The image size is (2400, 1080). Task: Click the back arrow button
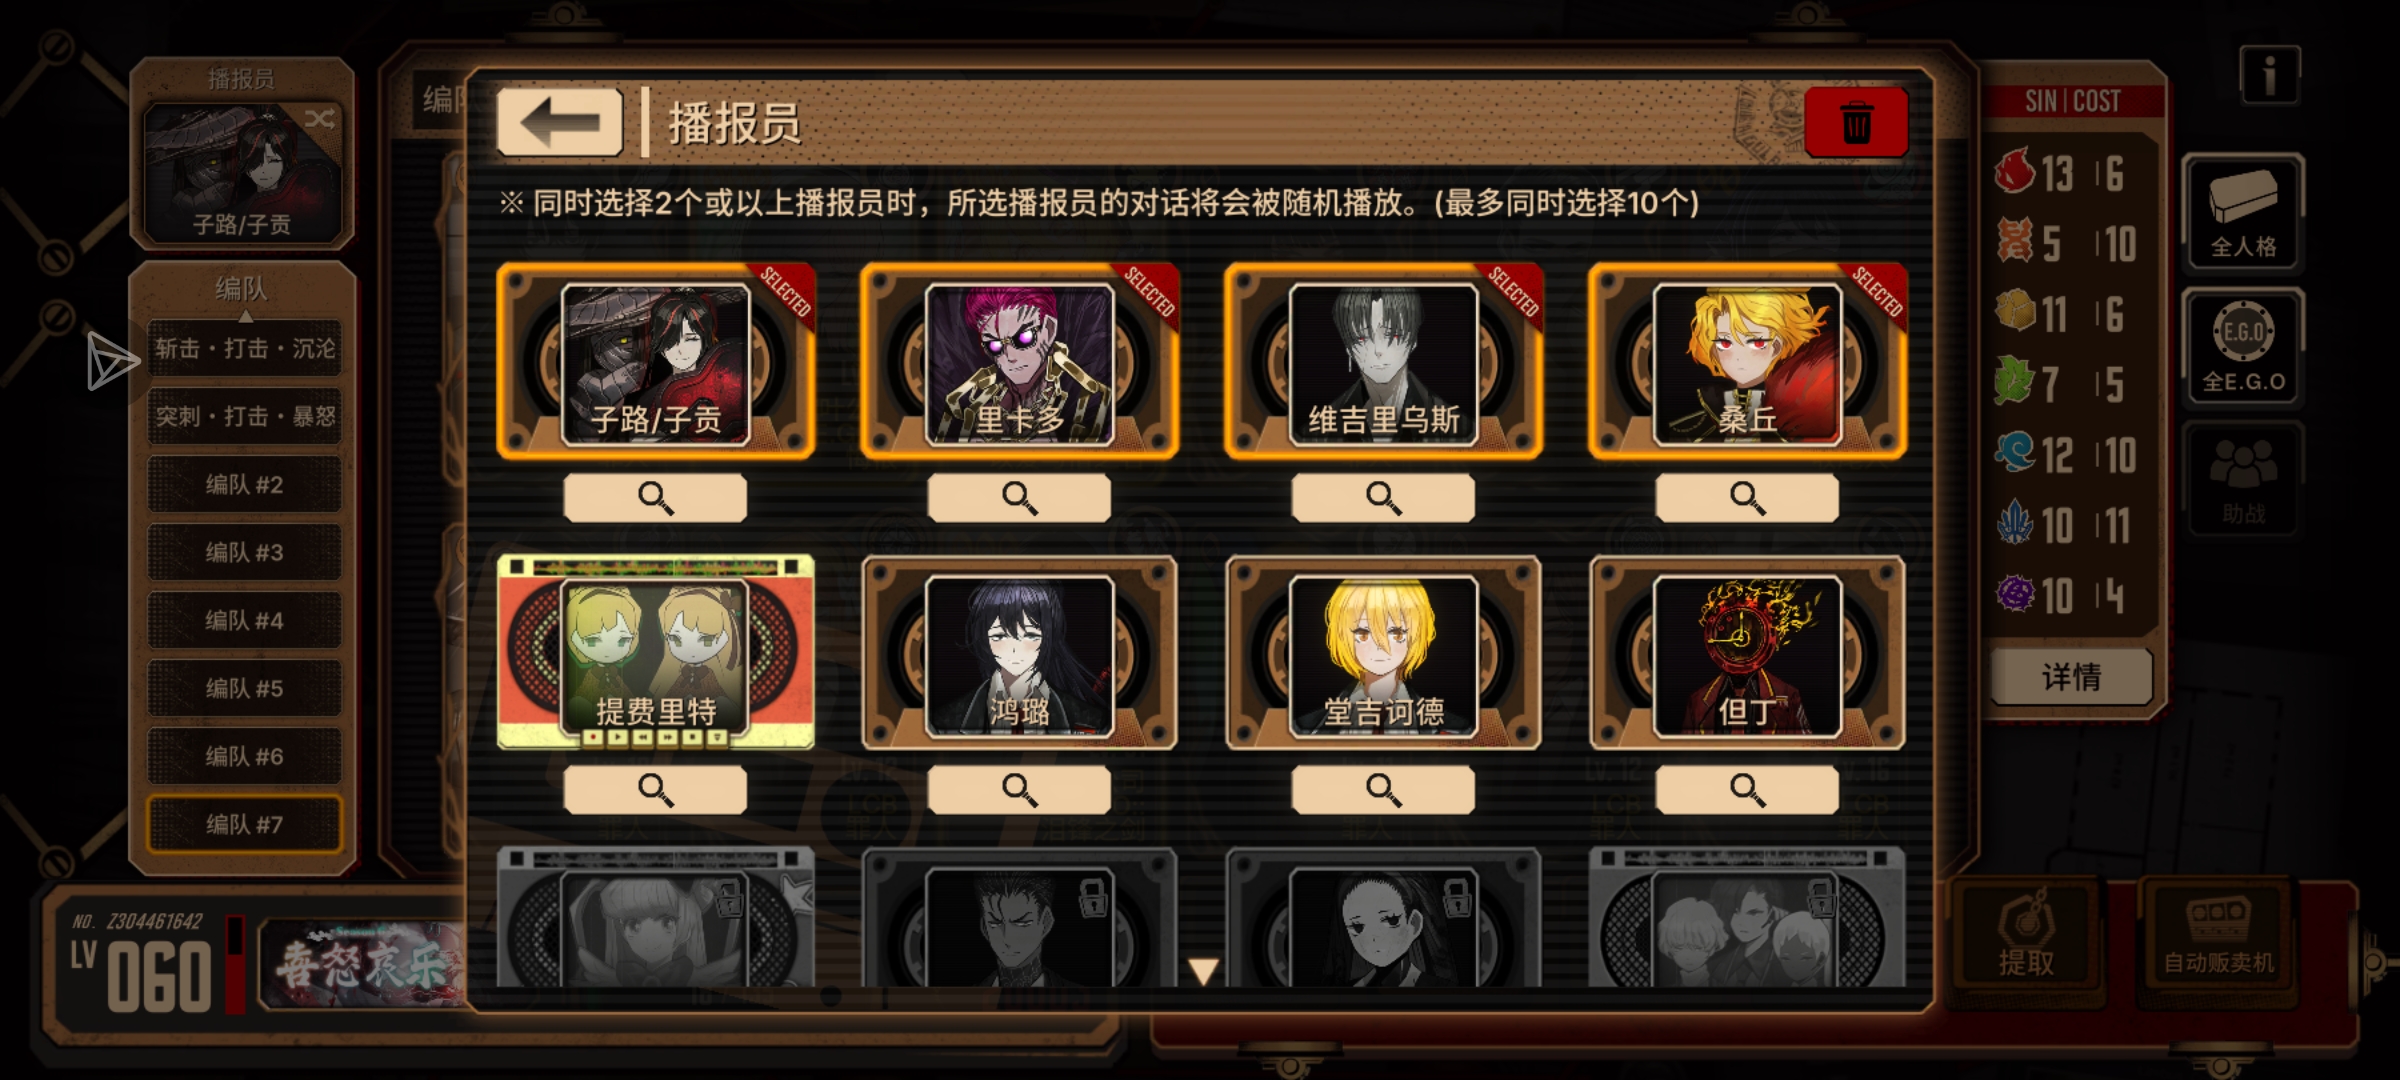click(560, 123)
